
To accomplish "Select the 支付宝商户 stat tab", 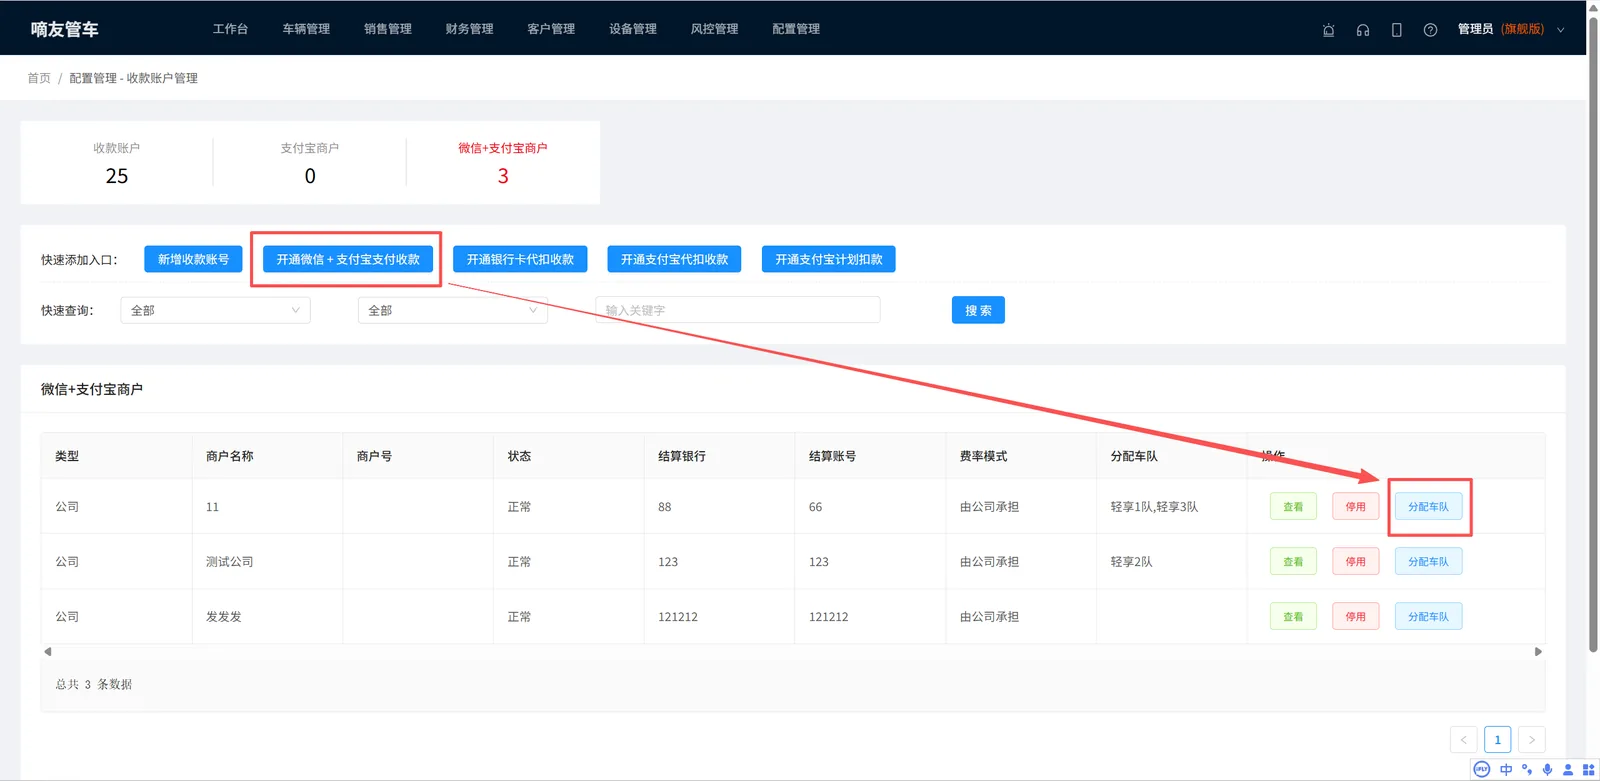I will point(310,163).
